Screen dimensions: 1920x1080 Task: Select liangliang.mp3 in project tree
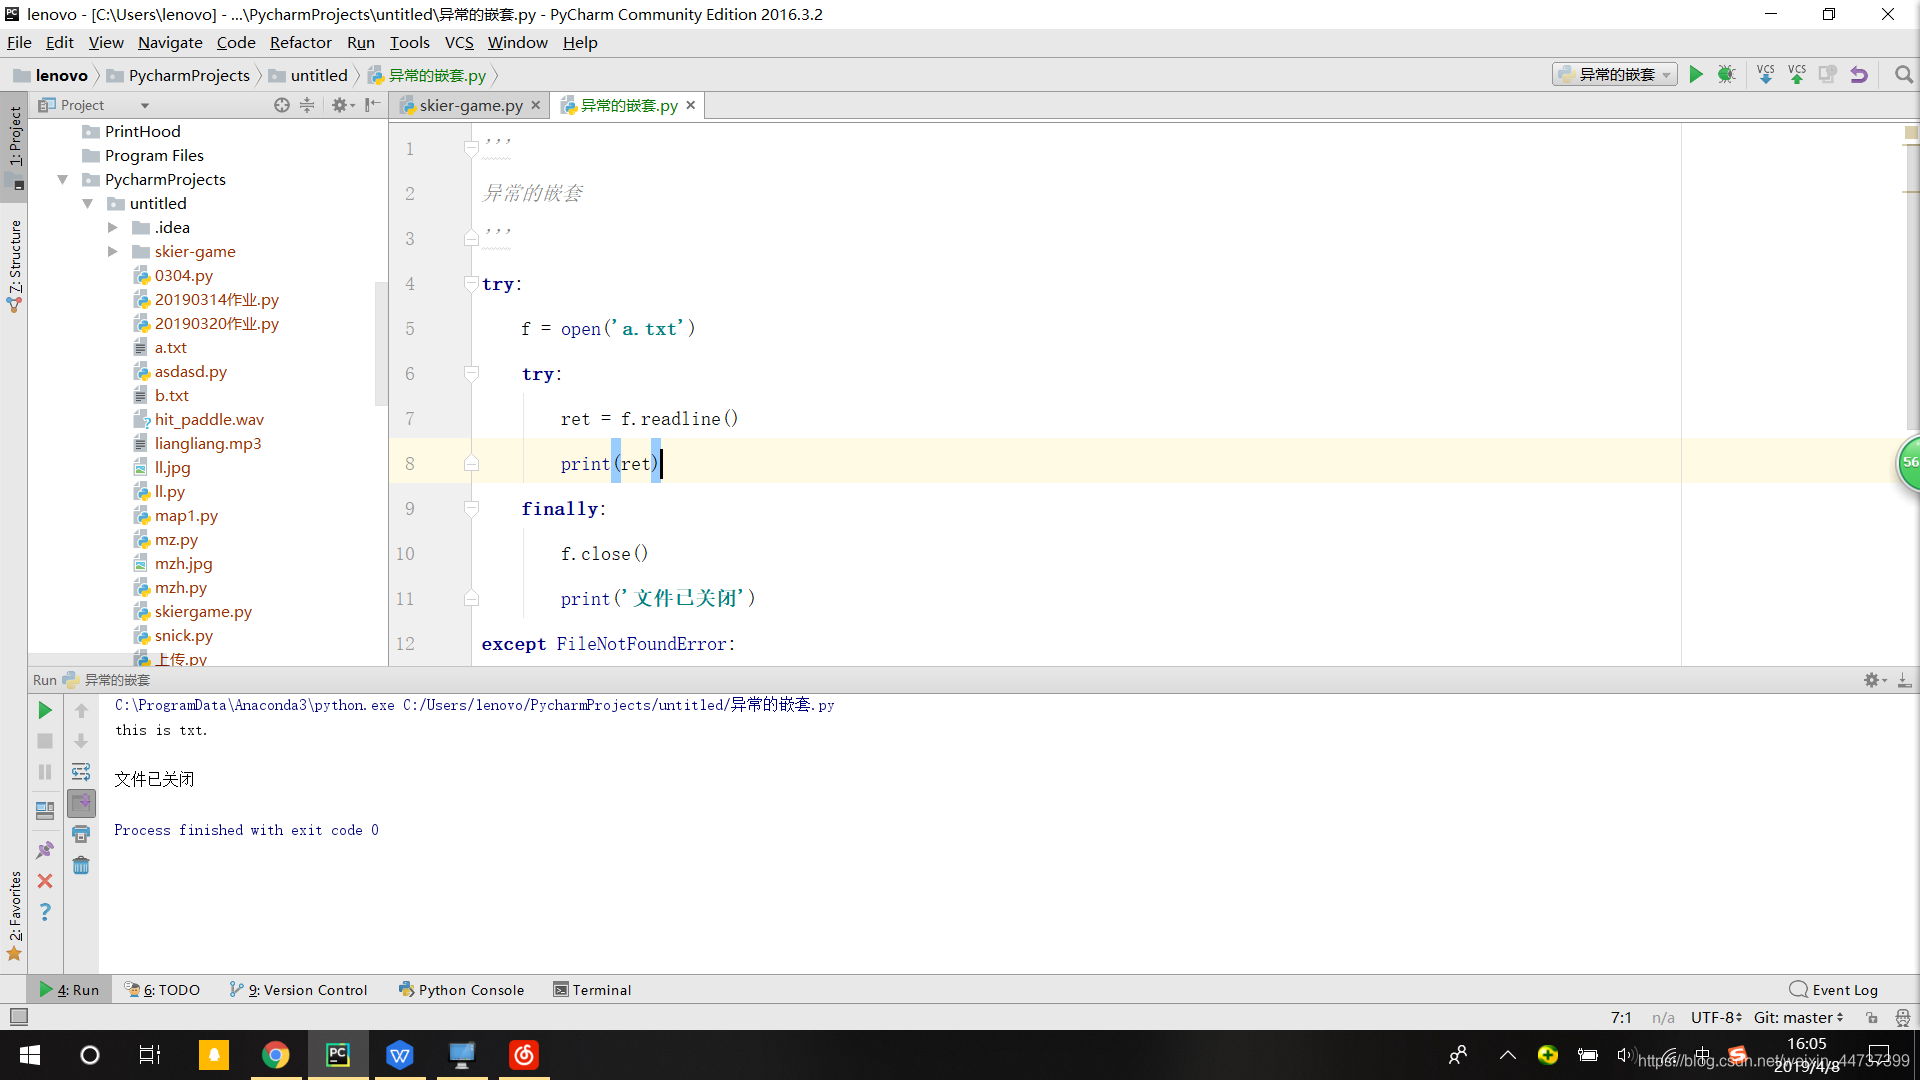[x=207, y=444]
